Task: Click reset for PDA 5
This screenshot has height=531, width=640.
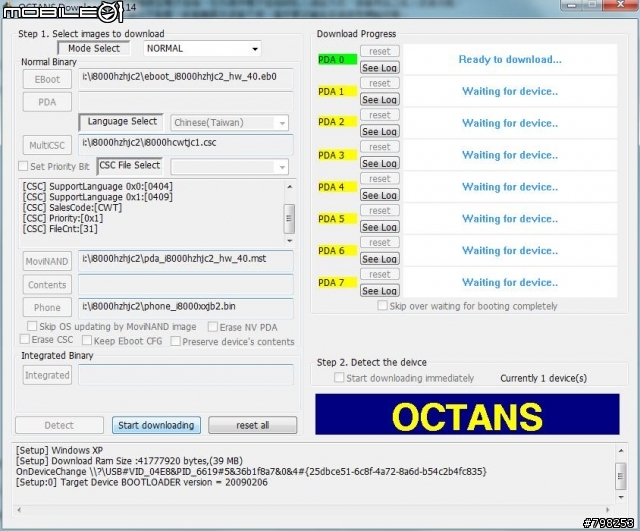Action: (380, 211)
